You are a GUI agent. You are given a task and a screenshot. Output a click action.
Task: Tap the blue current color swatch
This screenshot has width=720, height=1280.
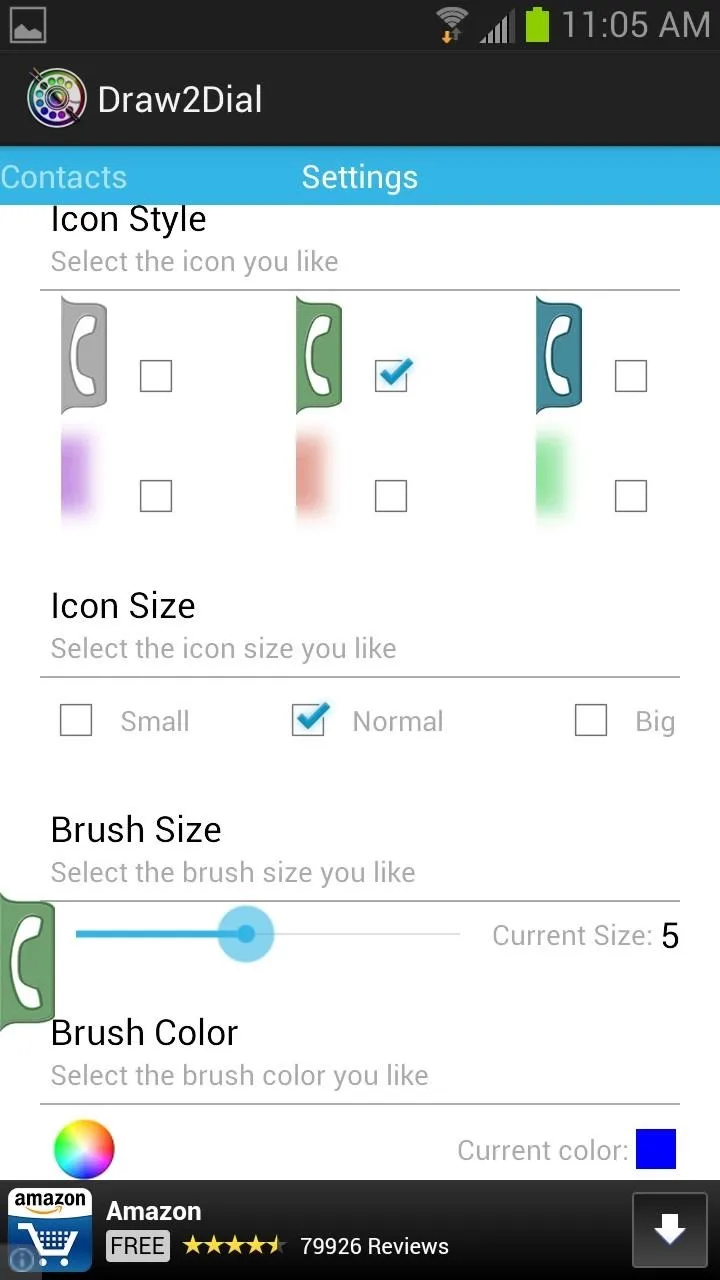656,1149
